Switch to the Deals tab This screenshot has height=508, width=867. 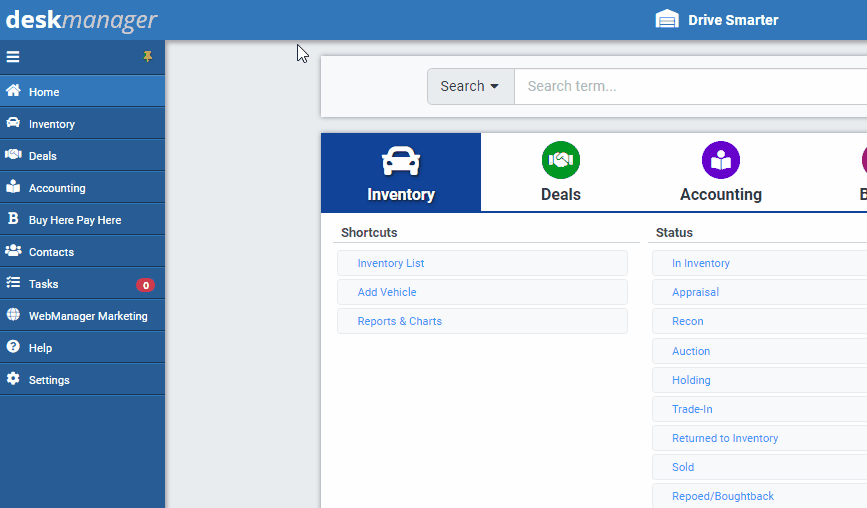561,172
